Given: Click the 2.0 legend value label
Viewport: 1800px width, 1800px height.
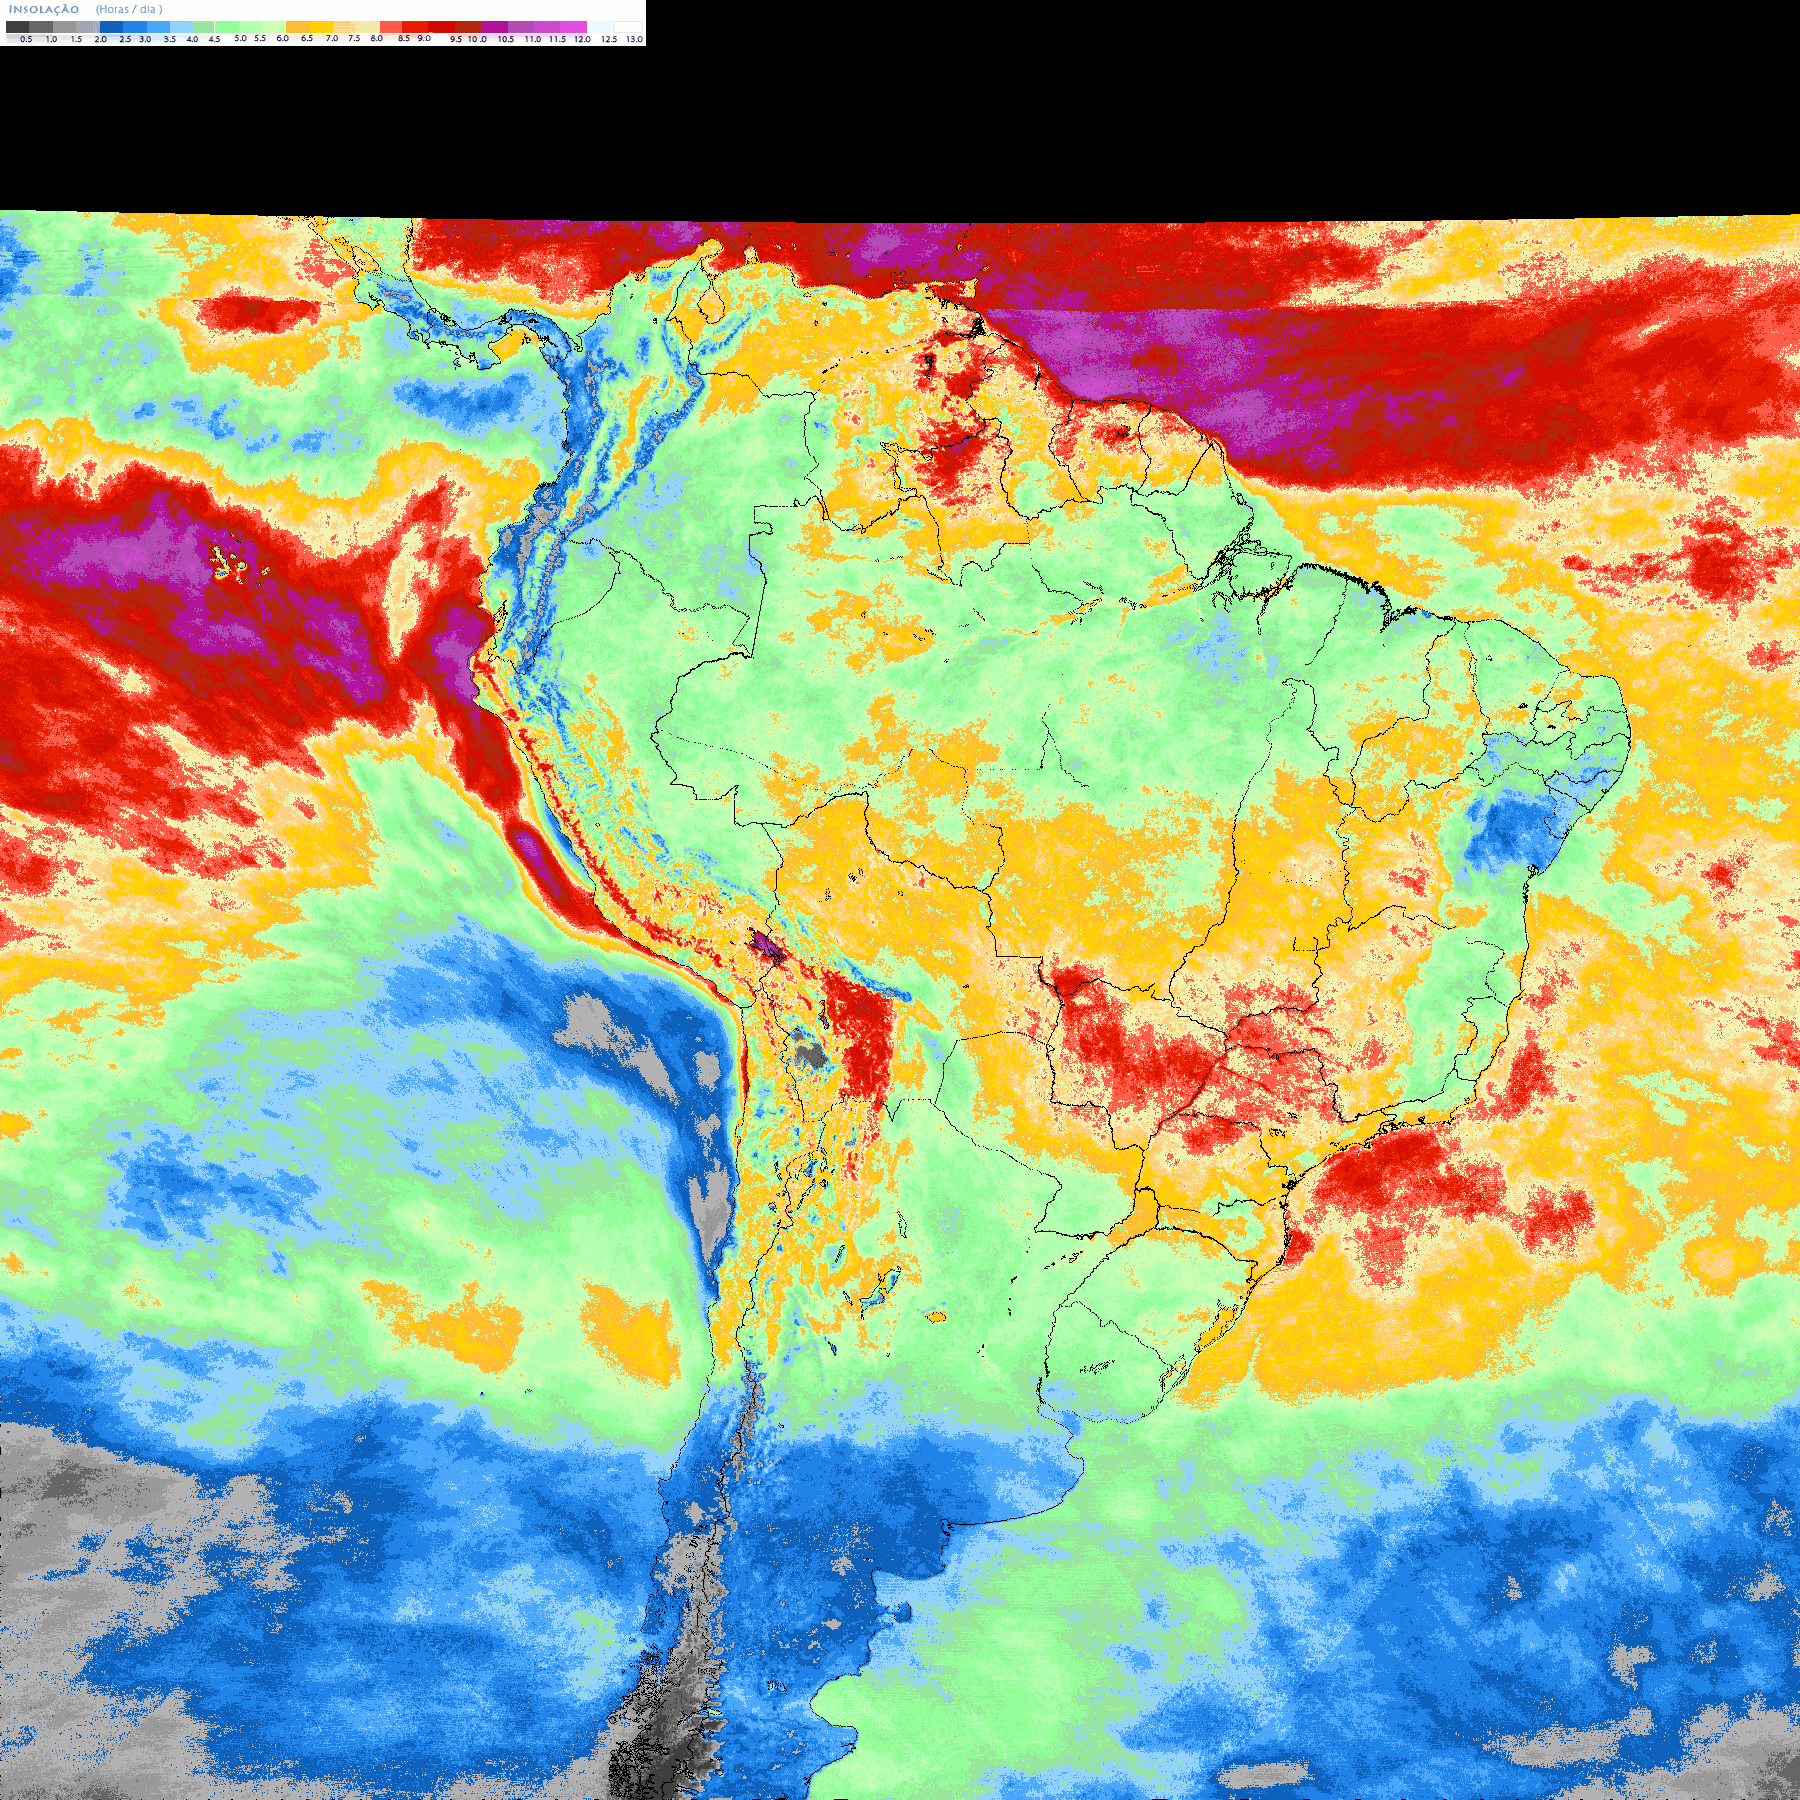Looking at the screenshot, I should (x=100, y=39).
